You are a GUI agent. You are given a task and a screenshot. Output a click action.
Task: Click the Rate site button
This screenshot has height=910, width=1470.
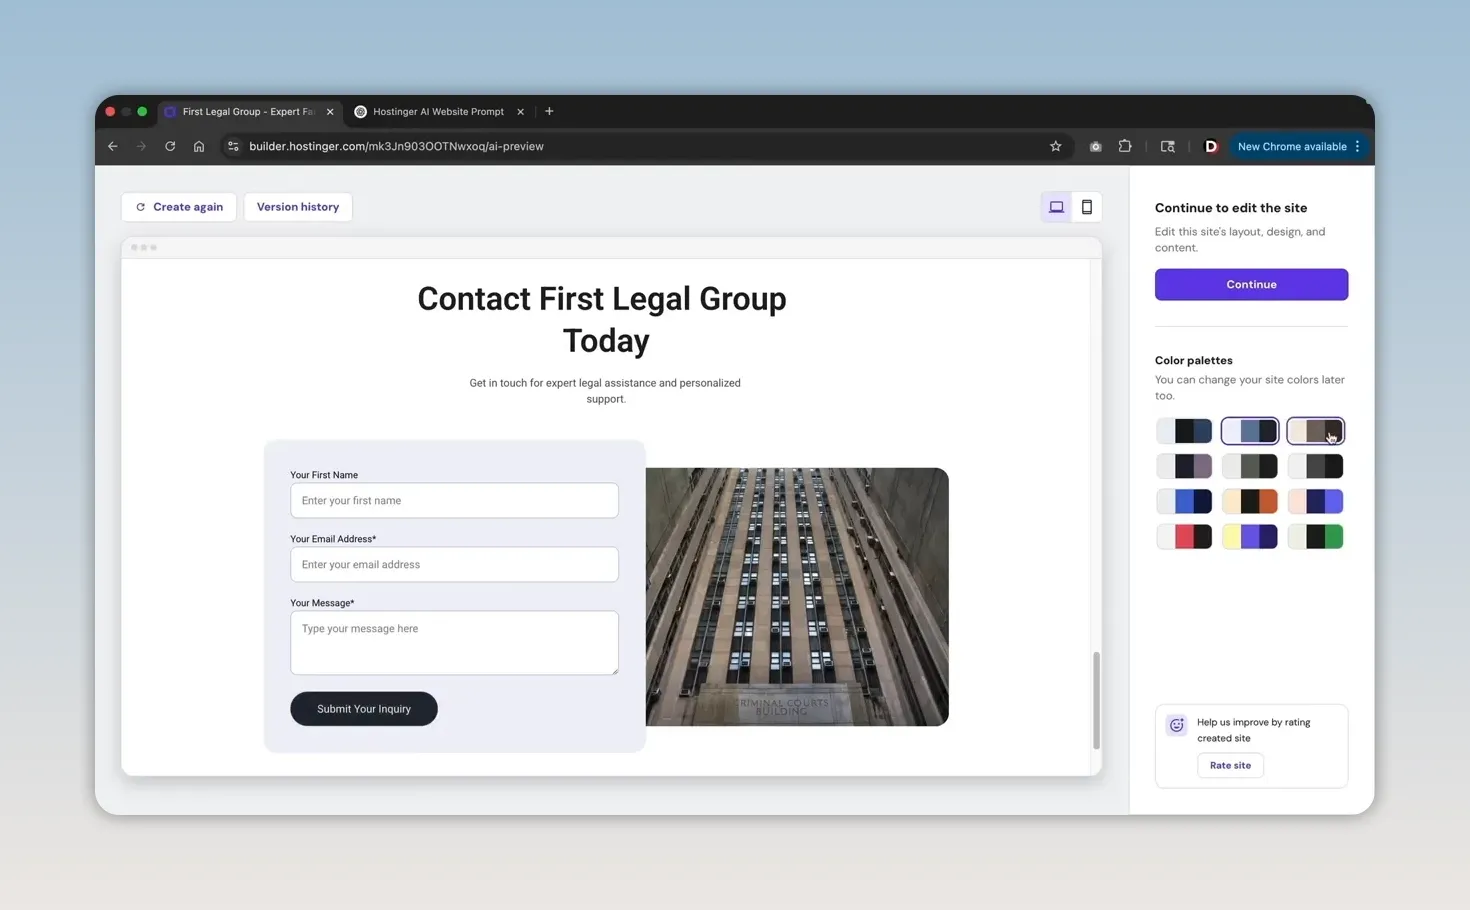[x=1230, y=765]
